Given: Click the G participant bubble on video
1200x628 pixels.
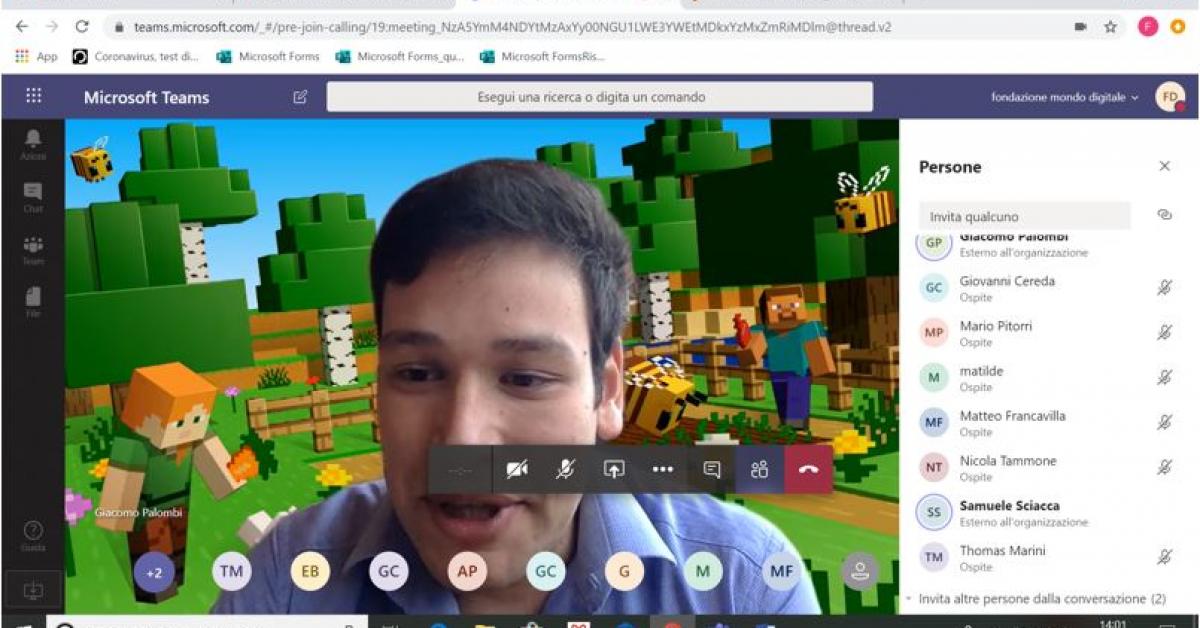Looking at the screenshot, I should (x=624, y=571).
